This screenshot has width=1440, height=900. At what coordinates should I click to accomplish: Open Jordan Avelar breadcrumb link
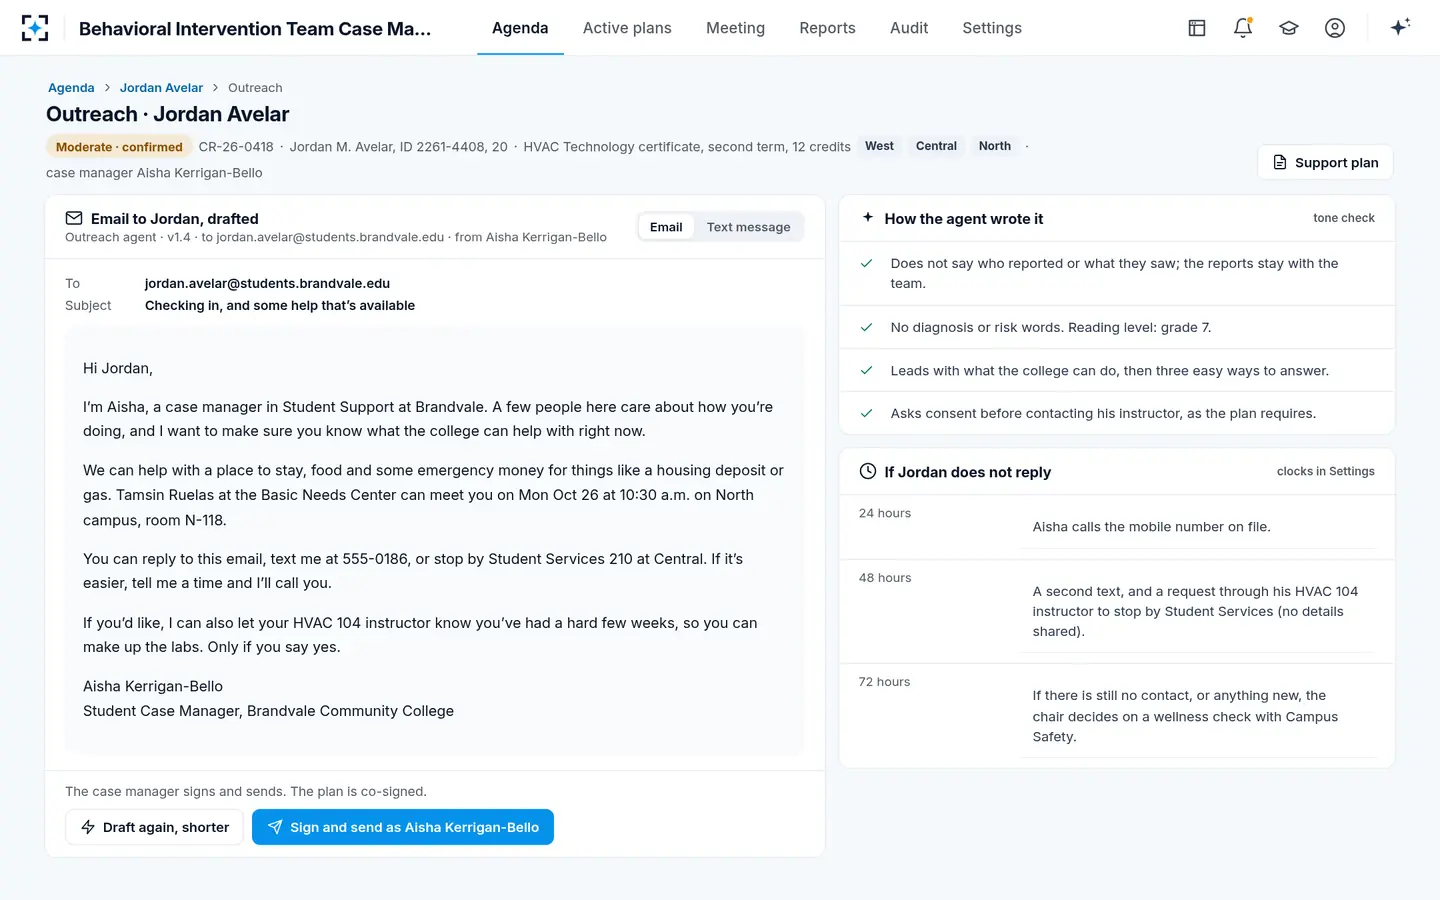tap(161, 88)
